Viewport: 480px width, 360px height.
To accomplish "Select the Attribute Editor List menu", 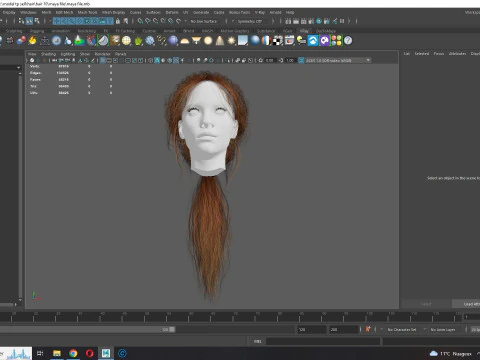I will click(407, 53).
